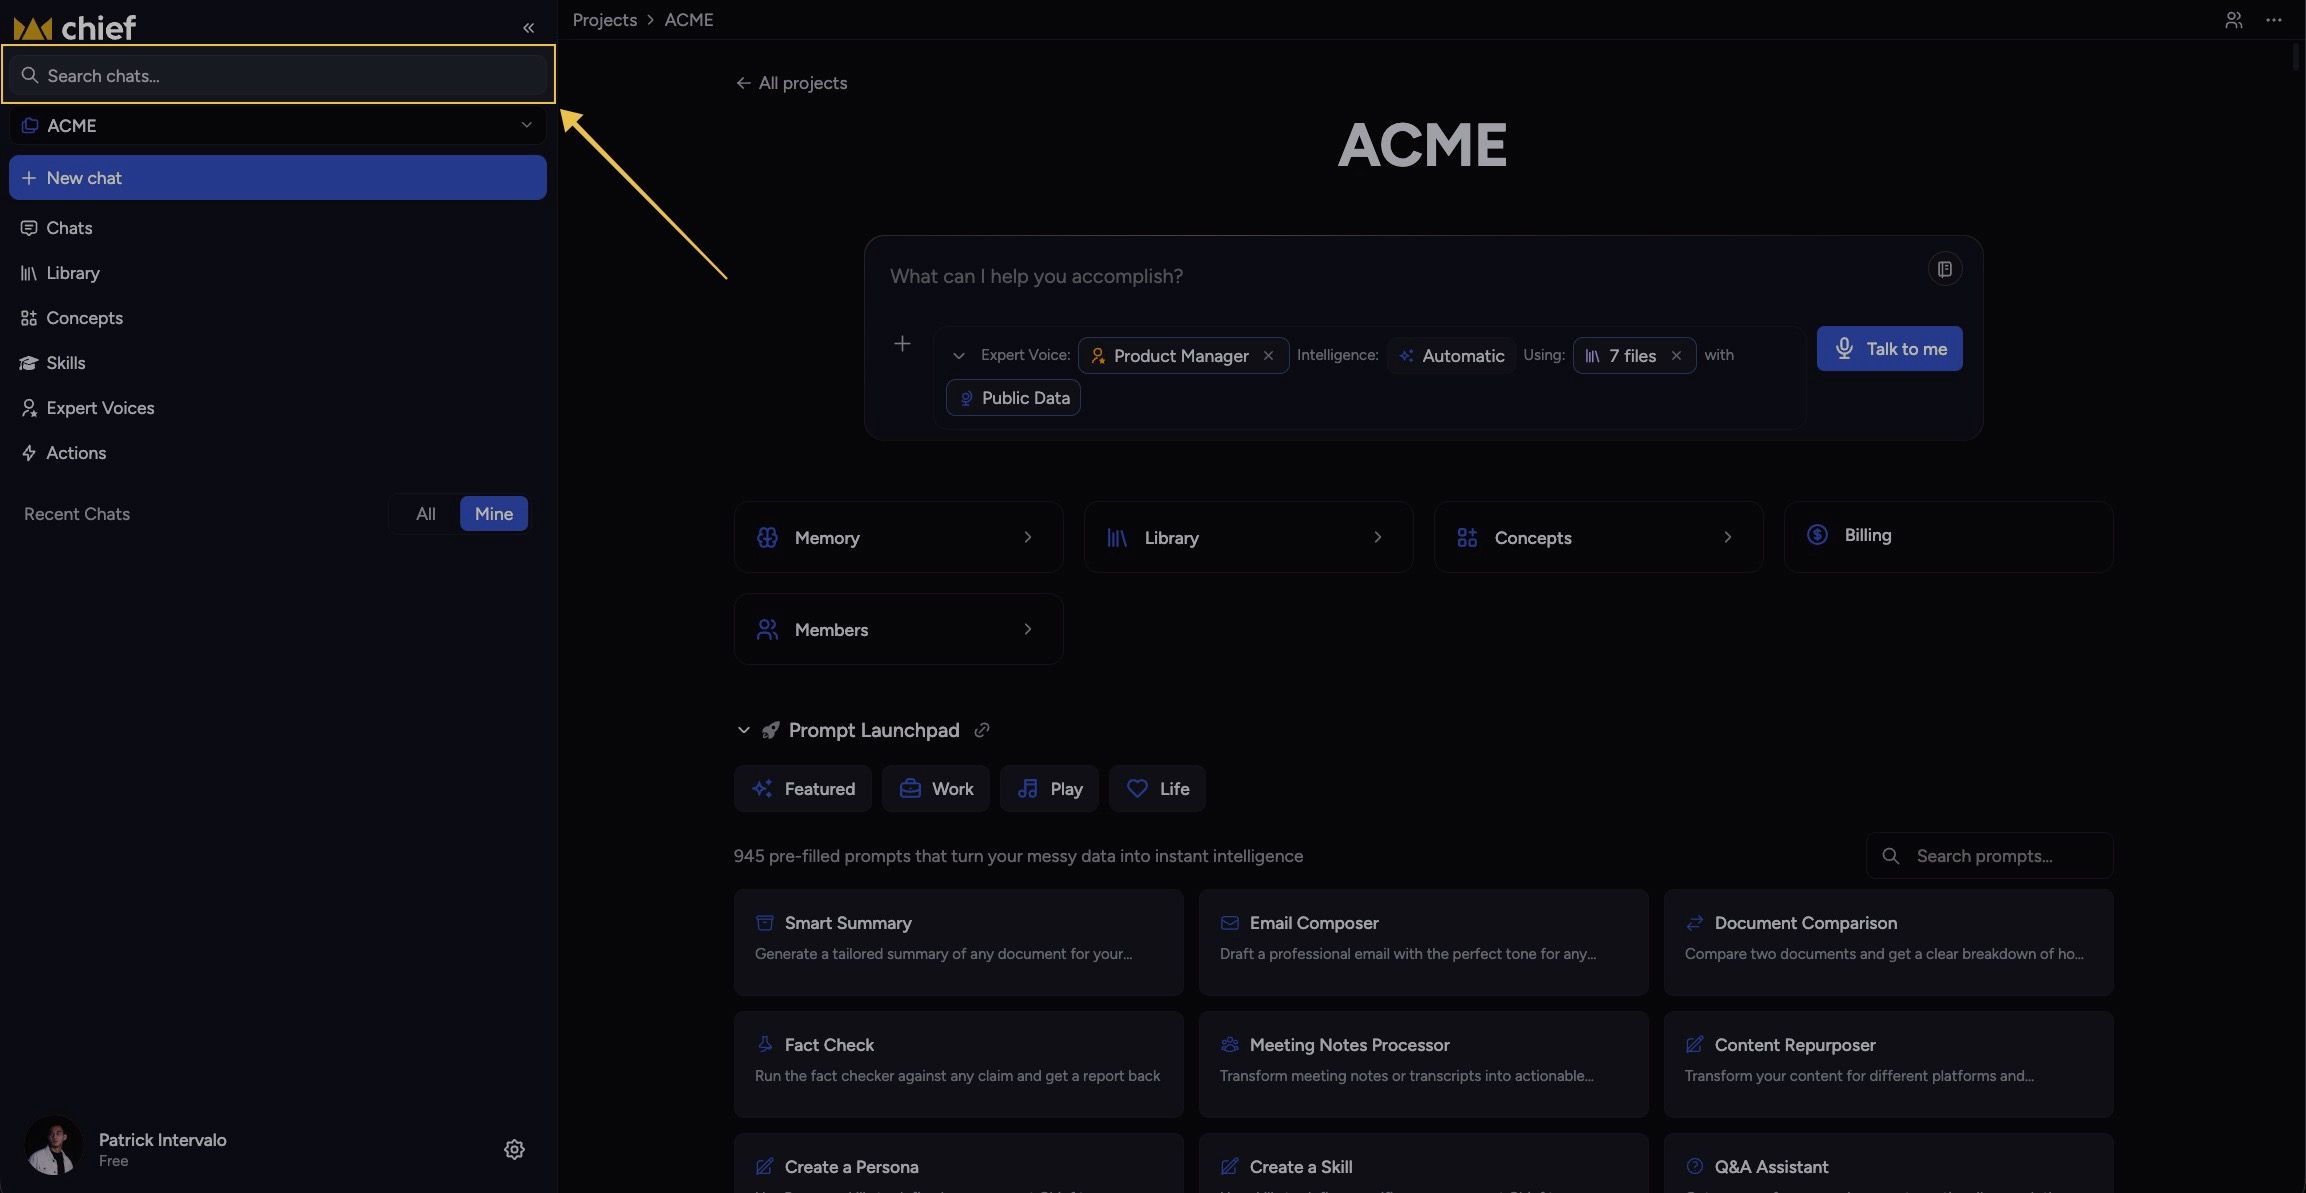Click the page scrollbar thumb at top right

click(2296, 55)
